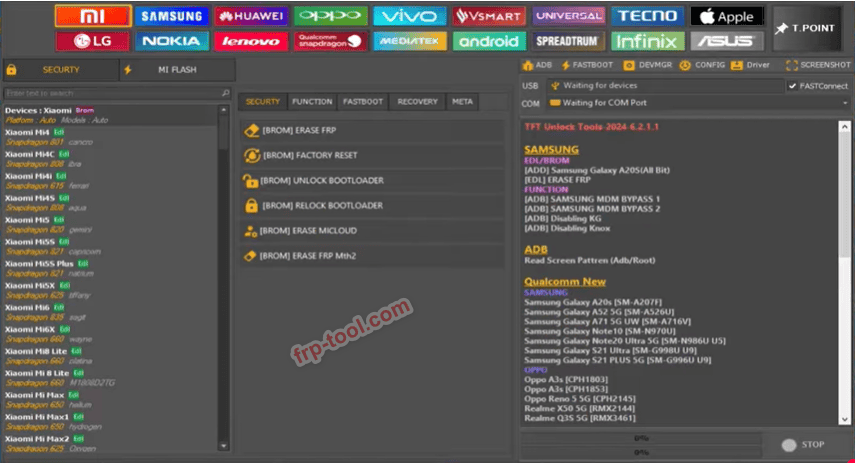Select Xiaomi Mi Max device entry
The image size is (855, 463).
coord(111,400)
